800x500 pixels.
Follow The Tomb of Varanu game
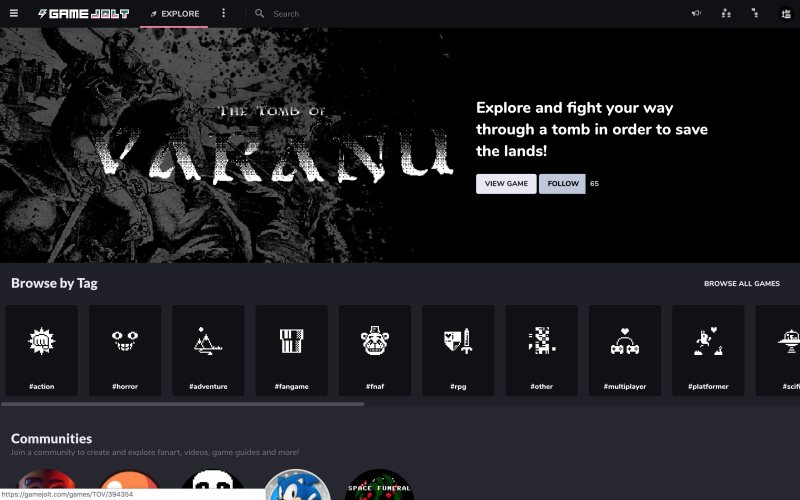tap(562, 184)
